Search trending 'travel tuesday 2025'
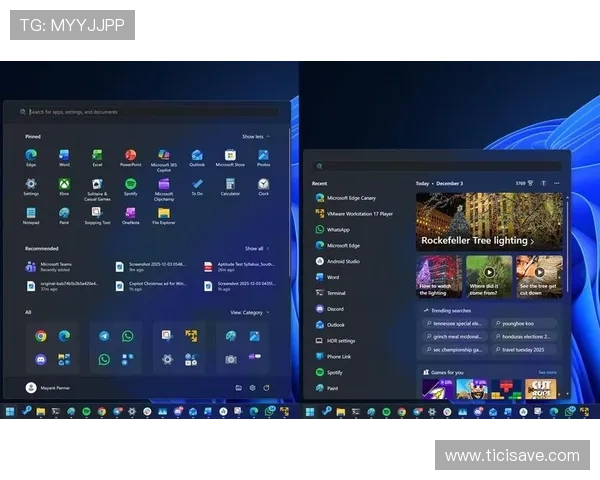 tap(523, 349)
